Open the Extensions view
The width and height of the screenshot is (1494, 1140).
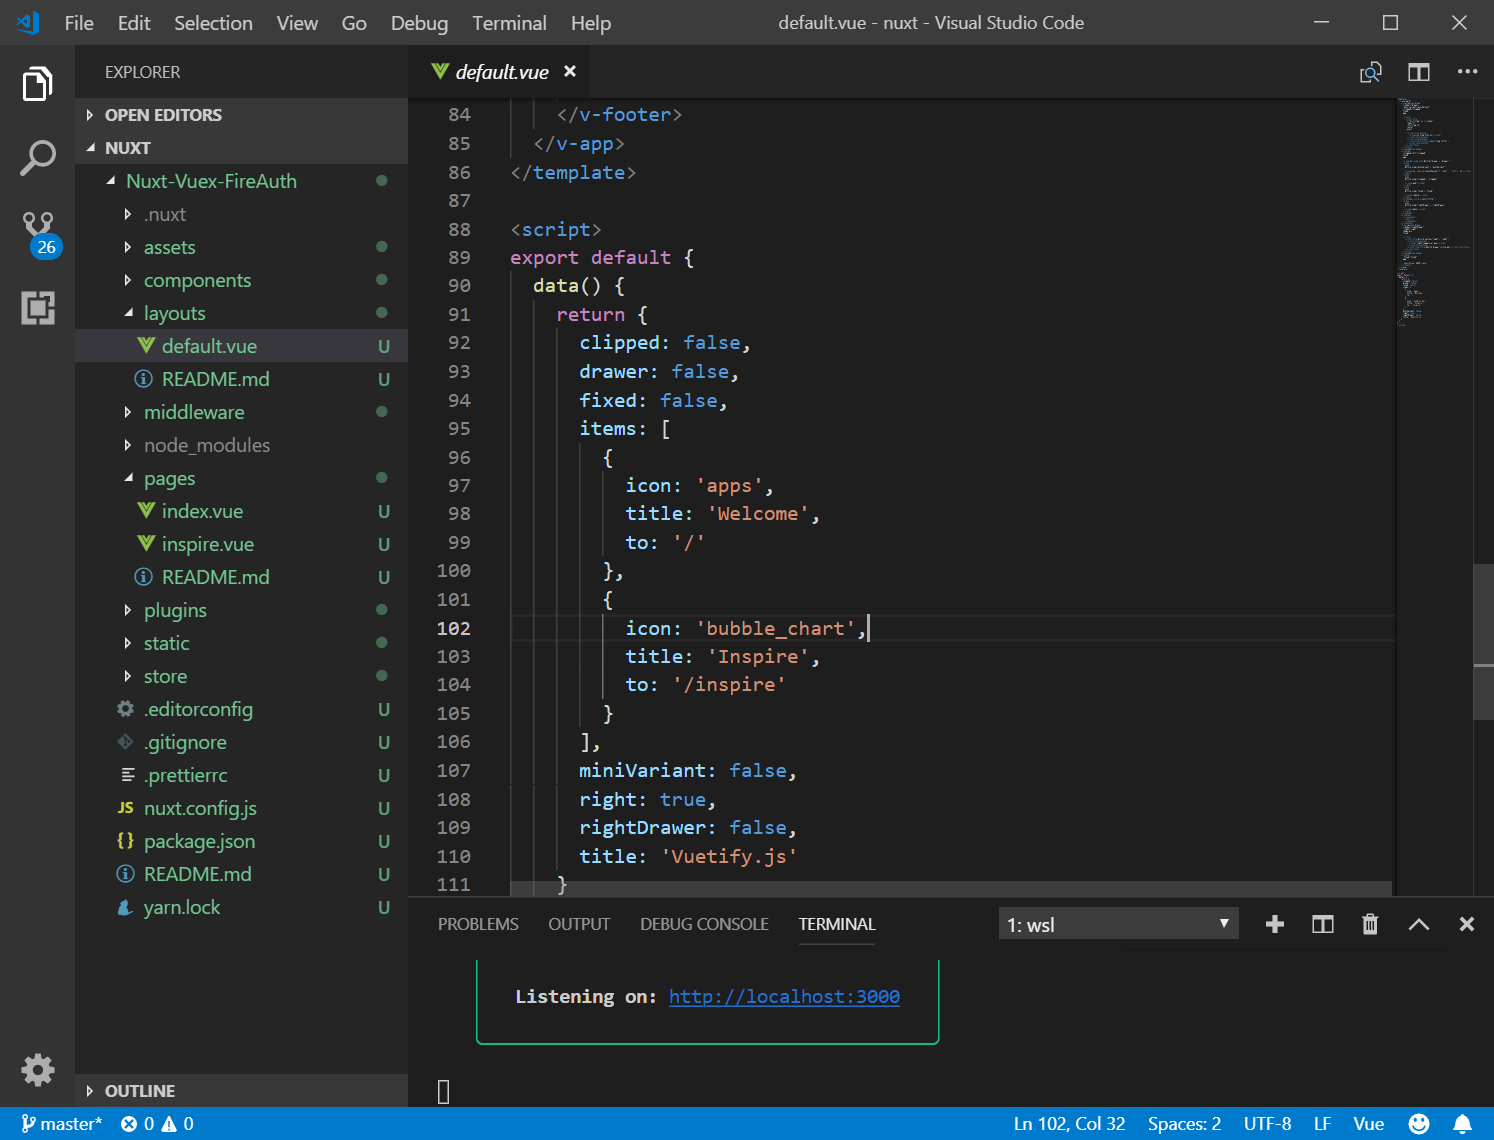(38, 308)
